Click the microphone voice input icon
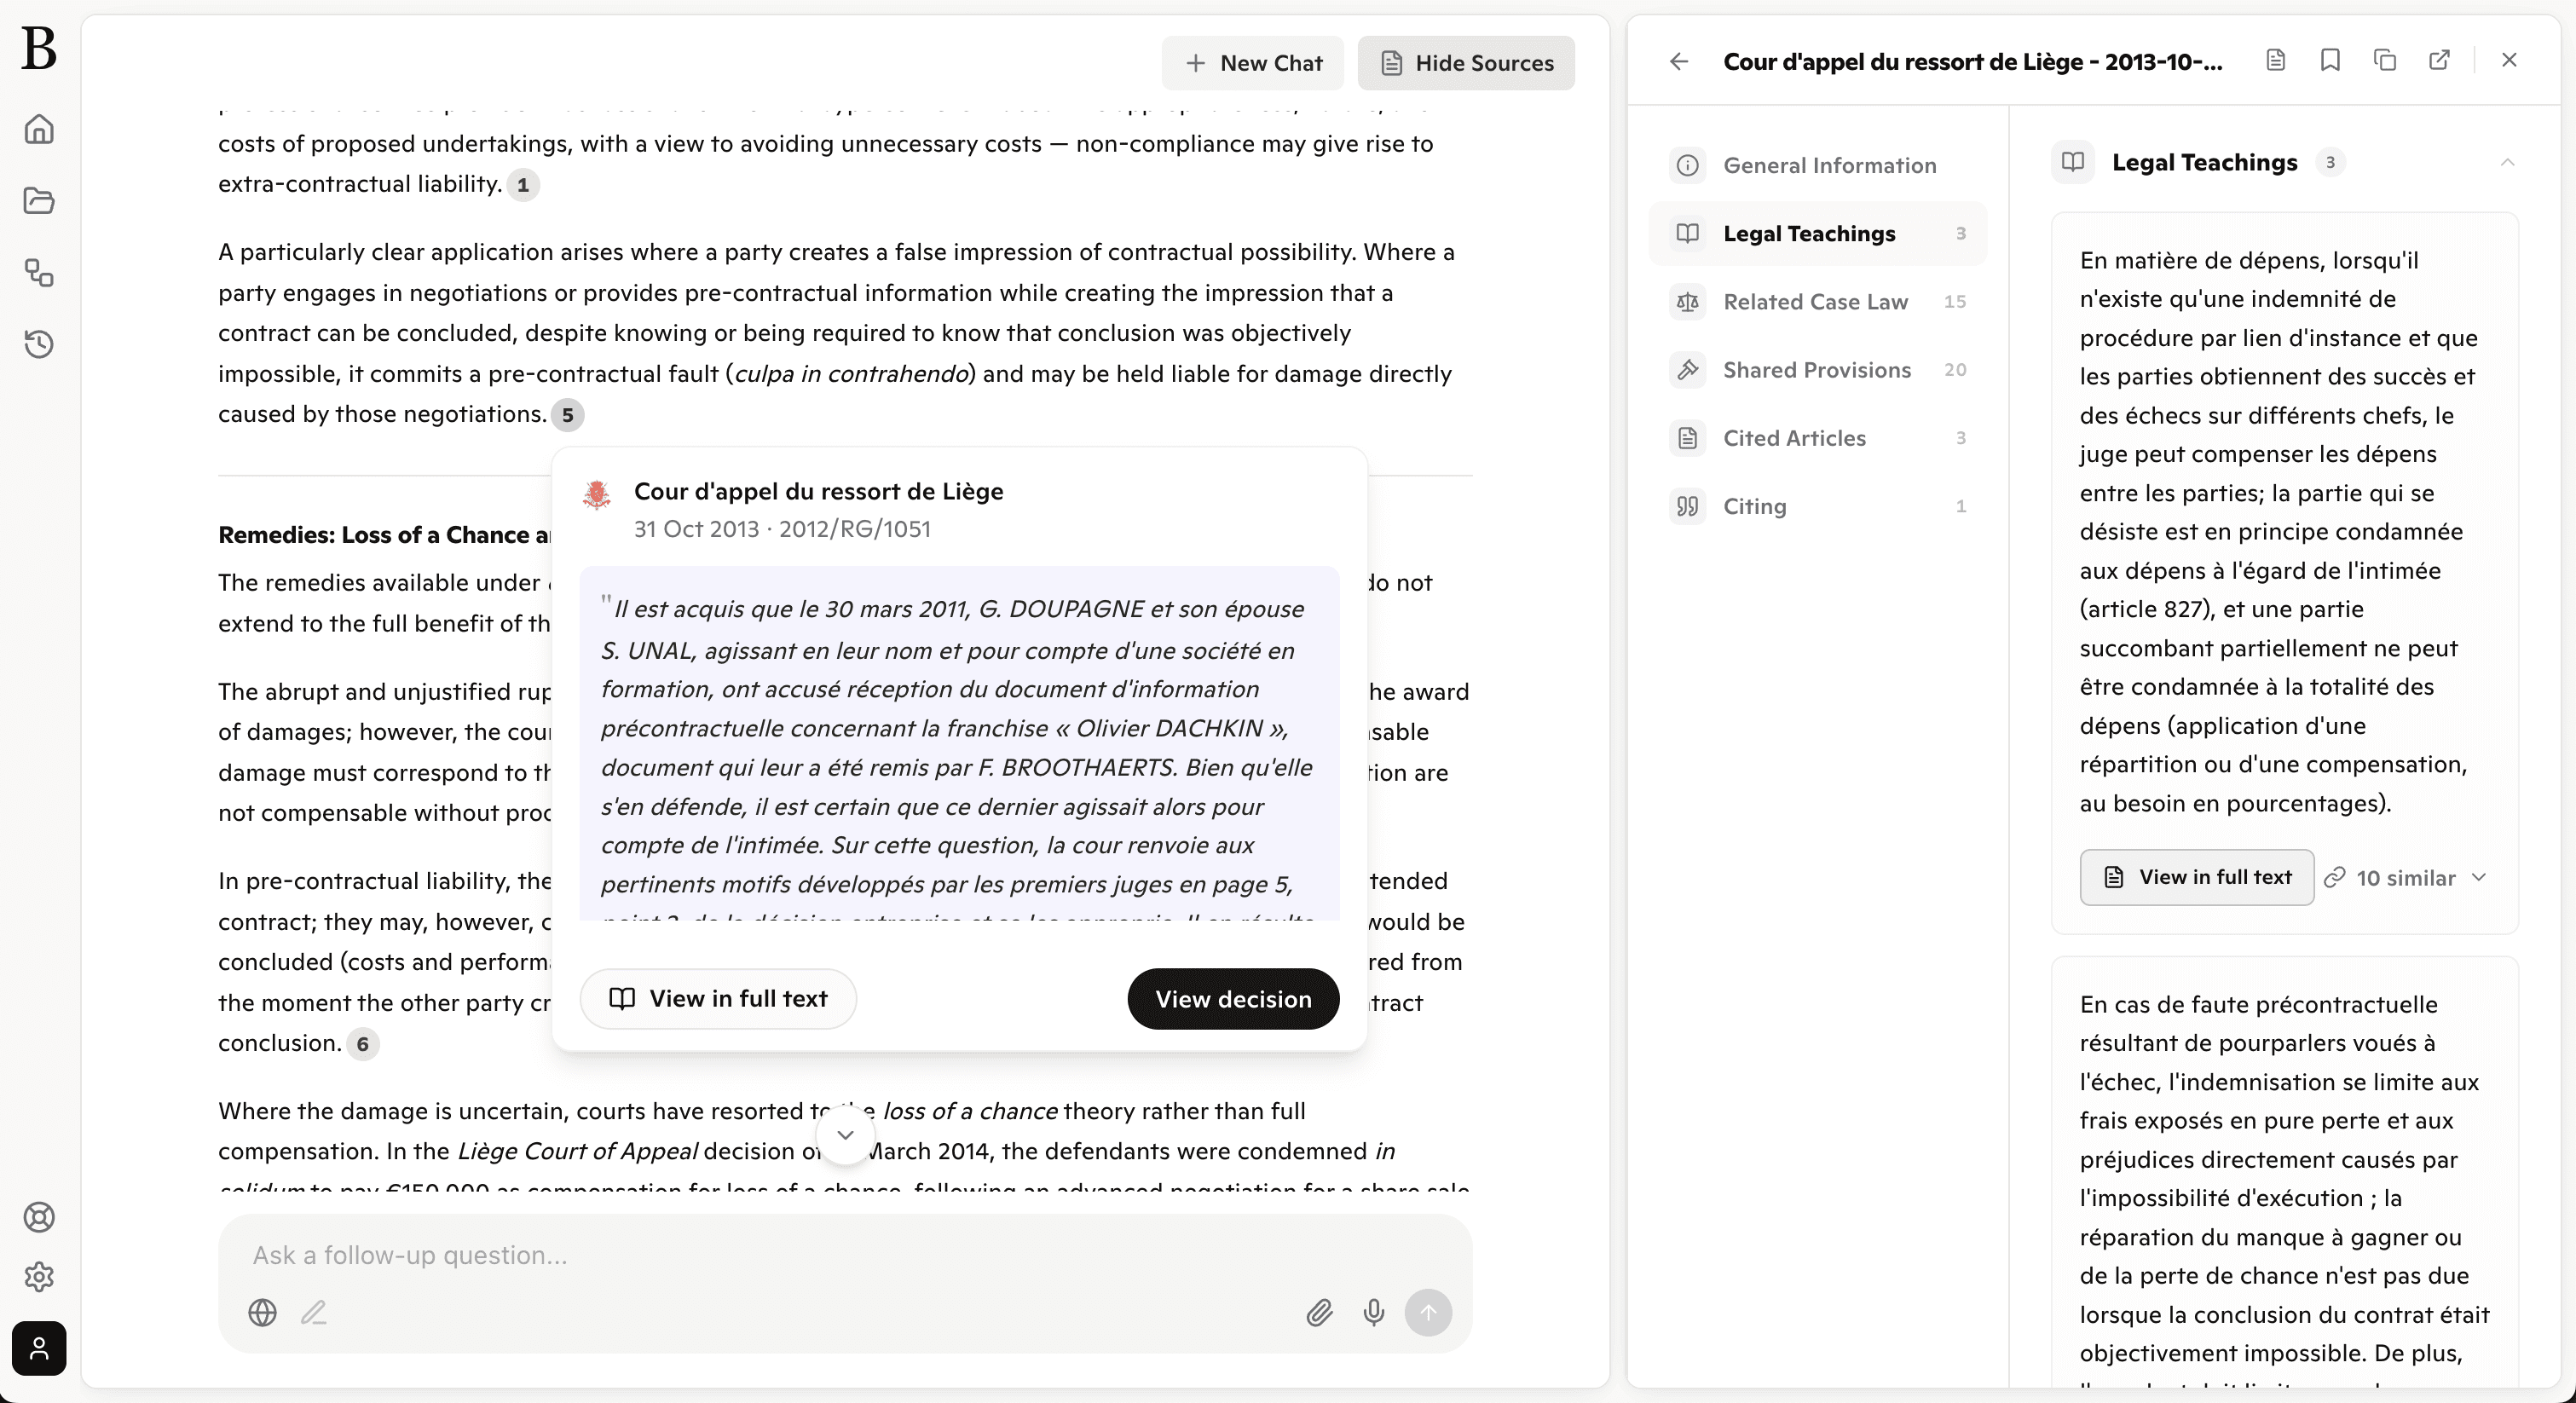This screenshot has height=1403, width=2576. click(1373, 1312)
